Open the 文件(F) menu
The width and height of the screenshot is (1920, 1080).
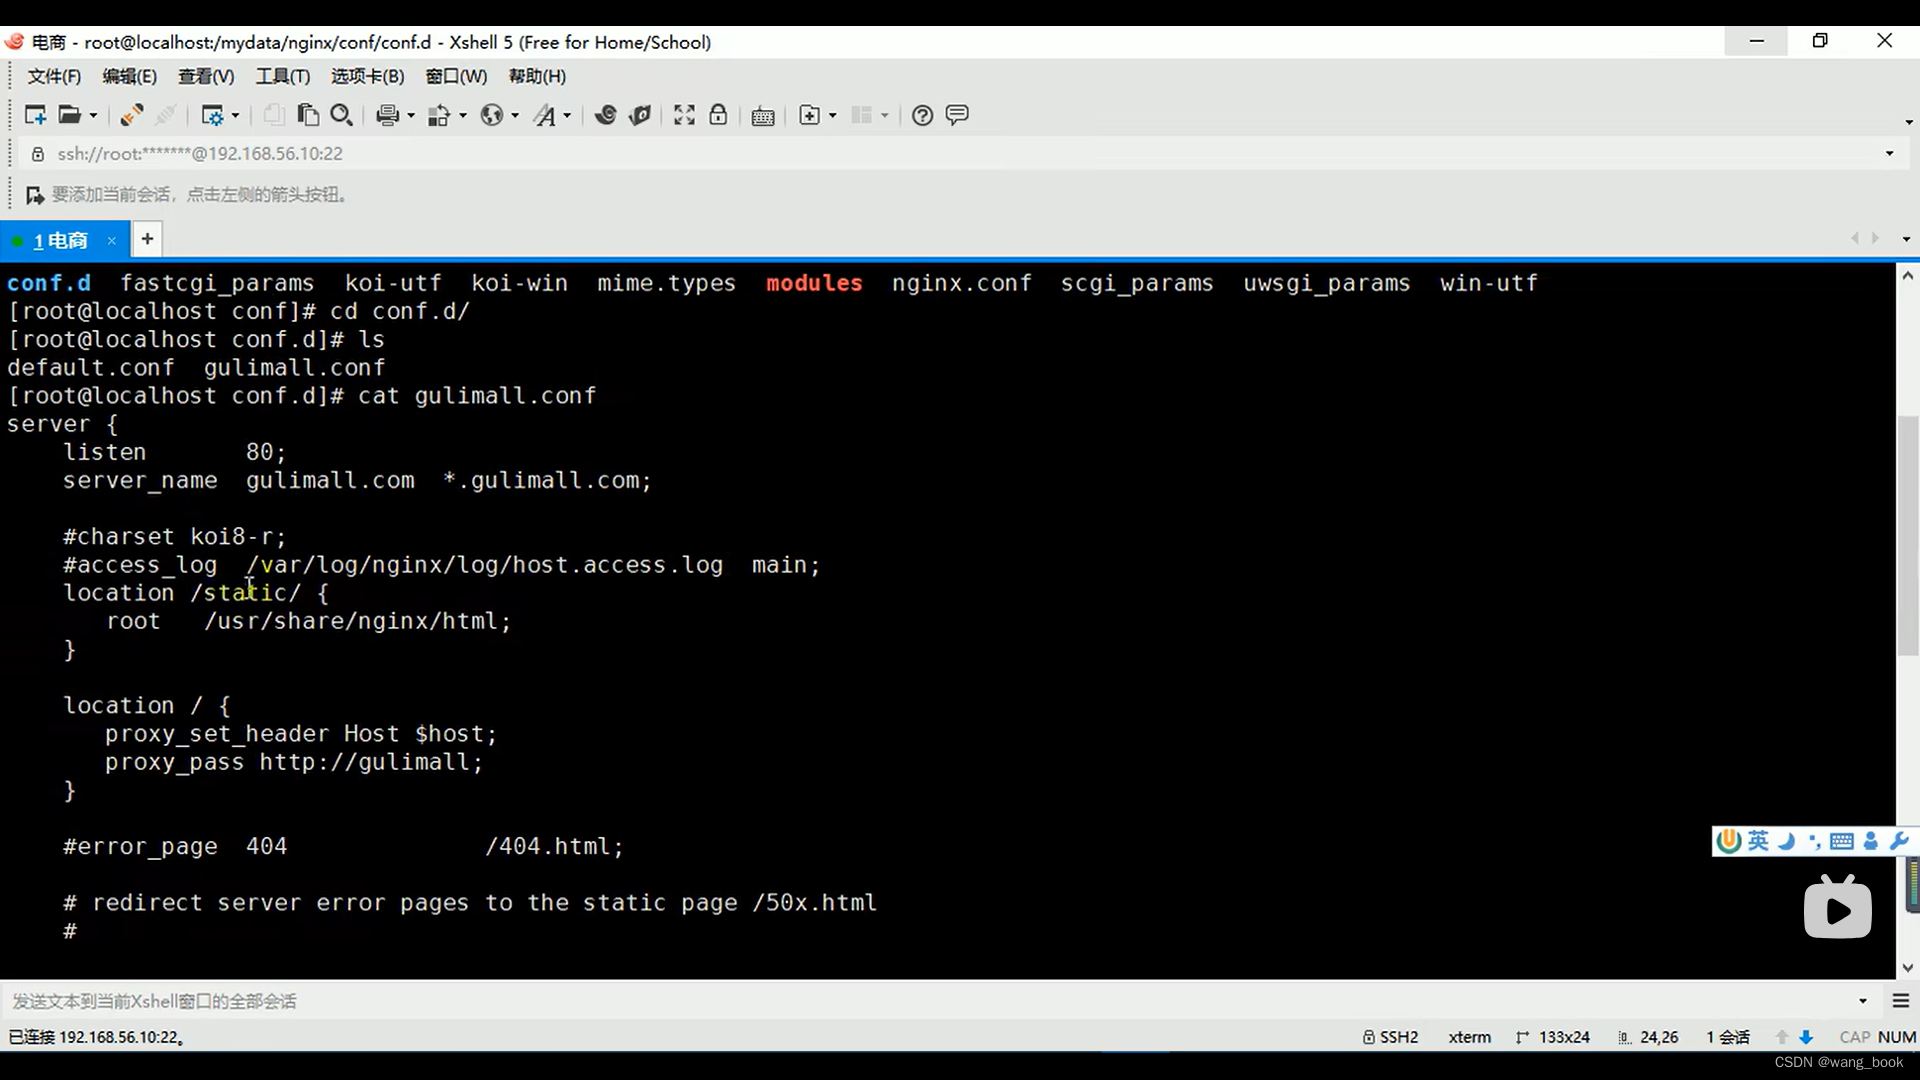[x=54, y=77]
